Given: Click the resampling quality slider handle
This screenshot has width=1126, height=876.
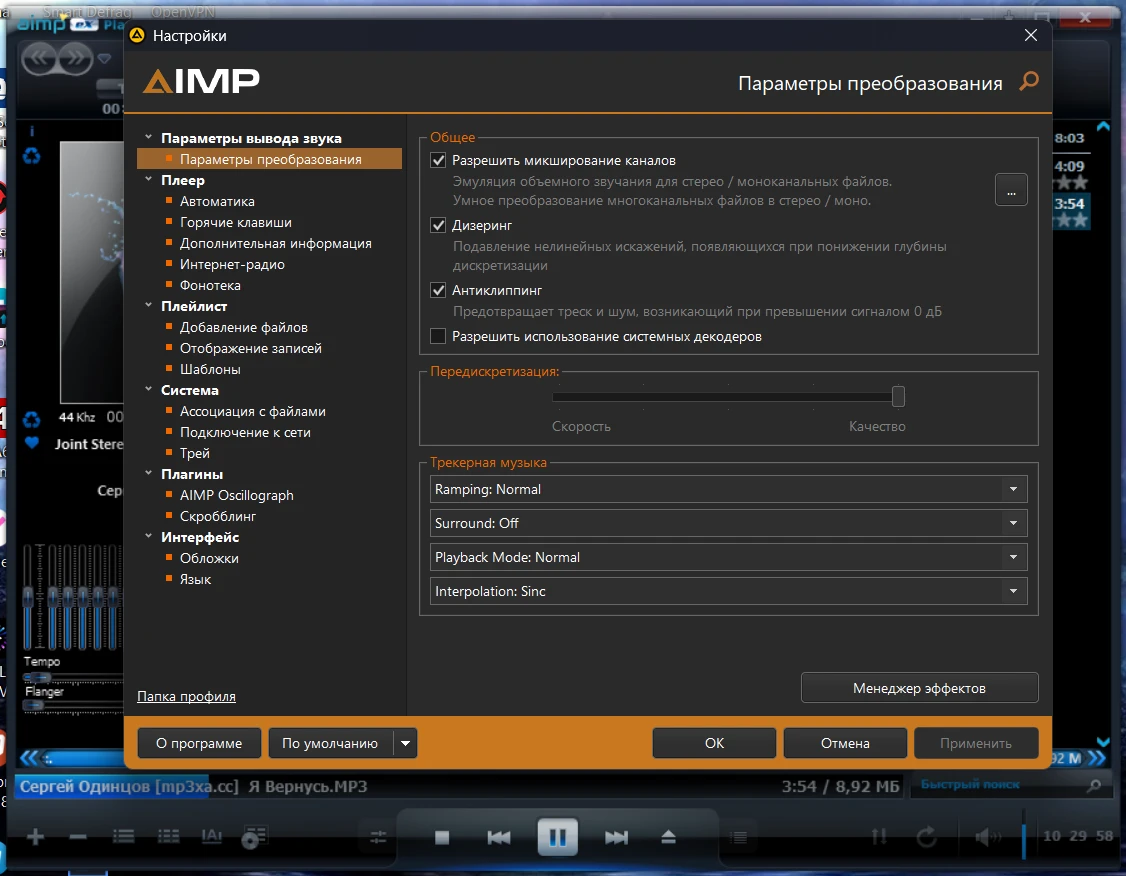Looking at the screenshot, I should (x=898, y=397).
